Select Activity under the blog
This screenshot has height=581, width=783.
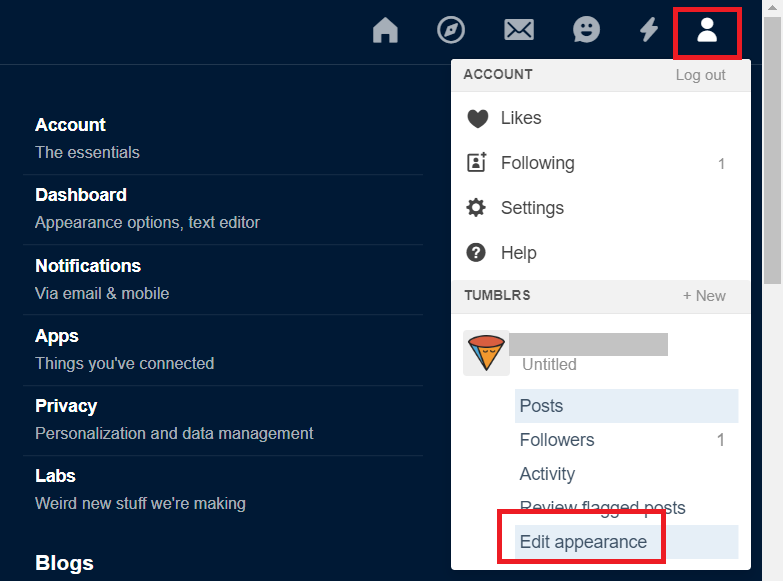pyautogui.click(x=626, y=474)
